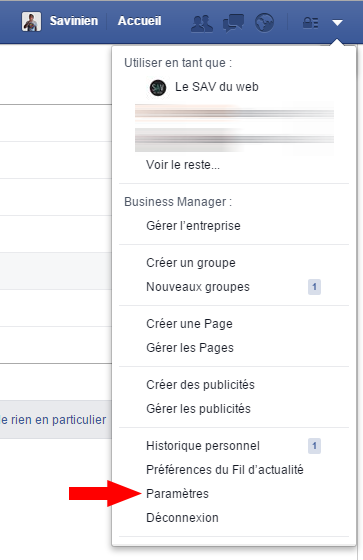Viewport: 363px width, 560px height.
Task: Click the 'rien en particulier' text
Action: coord(58,420)
